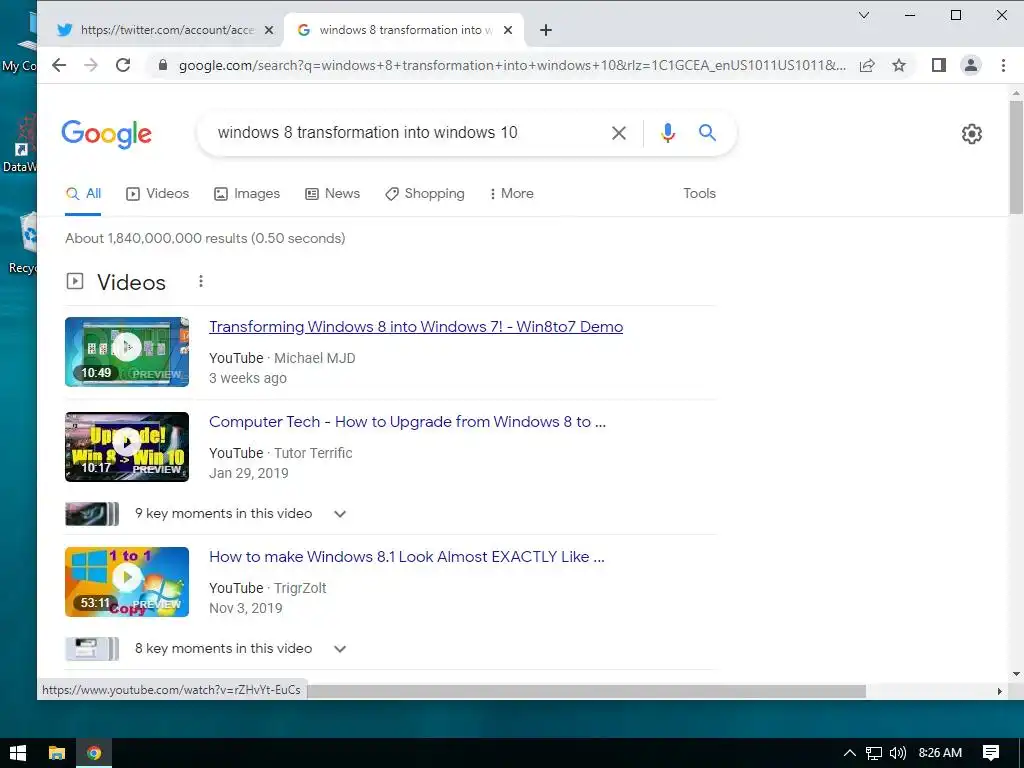Open search Tools options

tap(699, 193)
